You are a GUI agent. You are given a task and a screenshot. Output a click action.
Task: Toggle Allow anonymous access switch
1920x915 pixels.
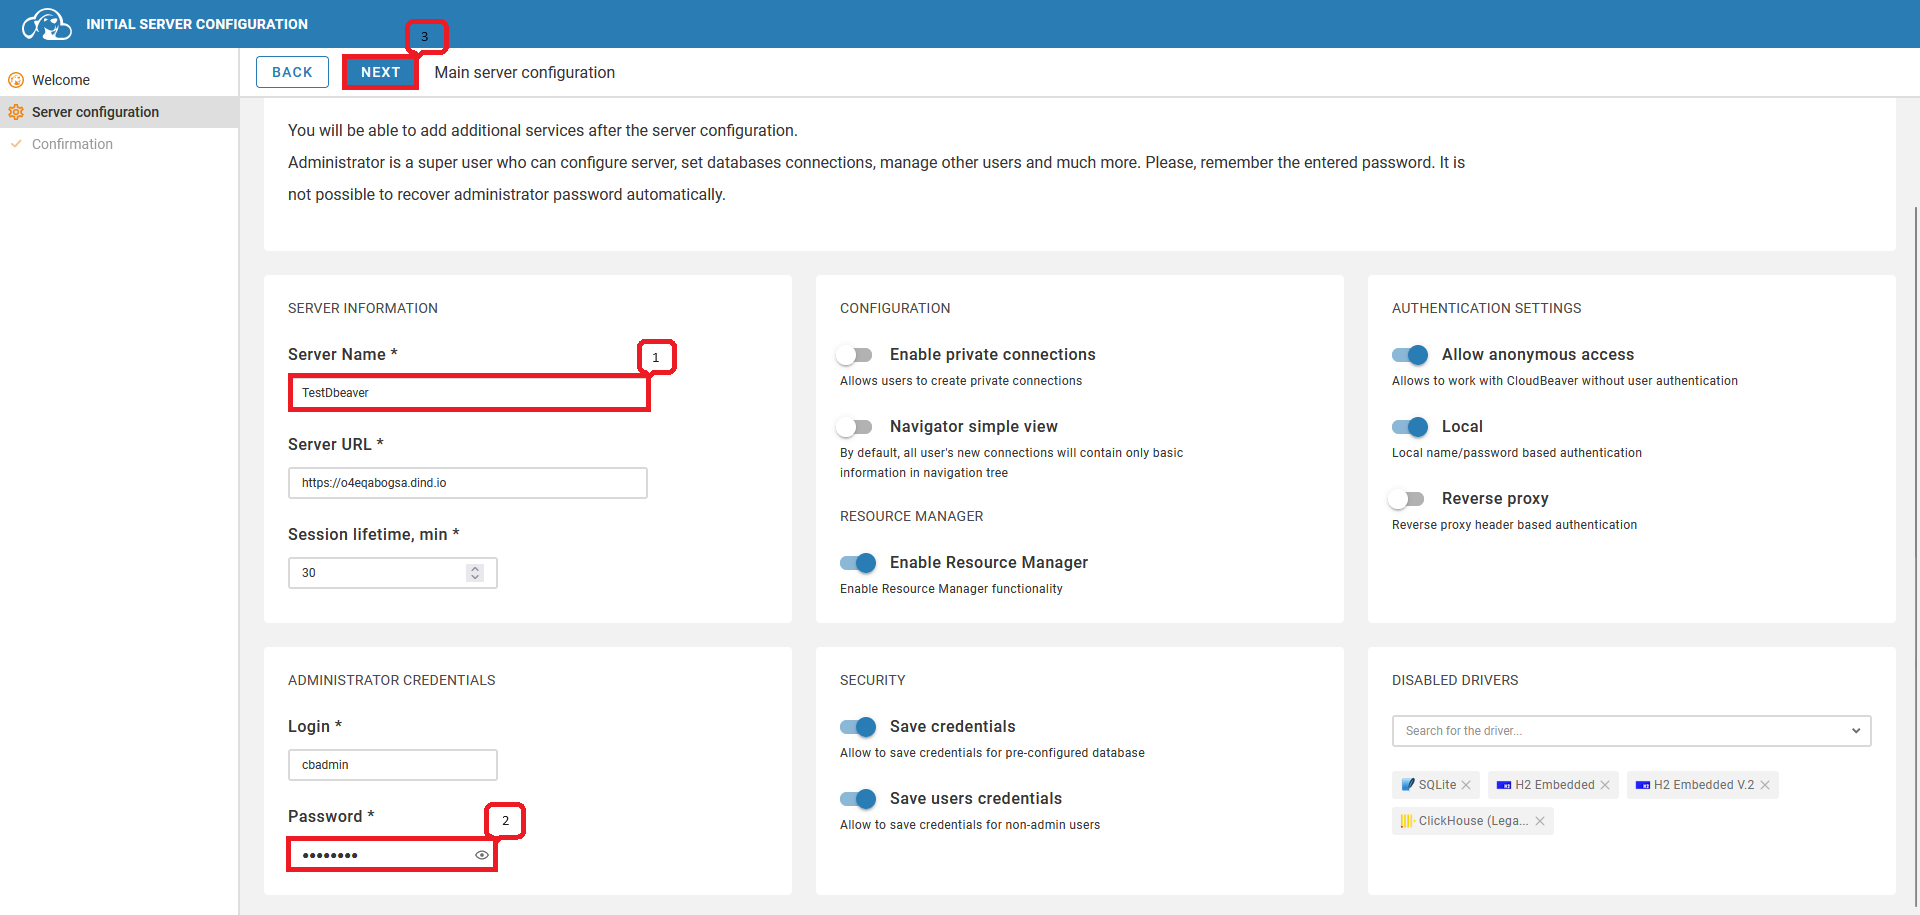pyautogui.click(x=1410, y=355)
